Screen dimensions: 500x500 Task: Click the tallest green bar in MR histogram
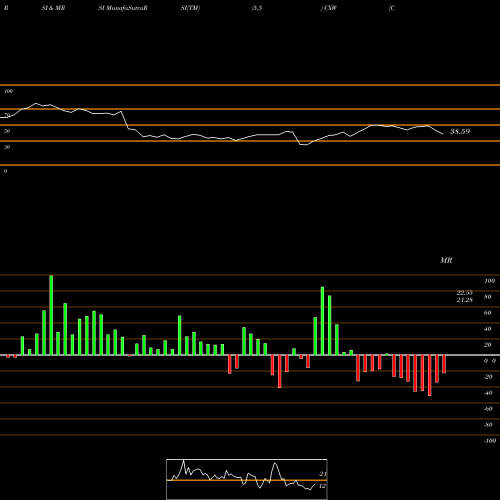(x=51, y=315)
